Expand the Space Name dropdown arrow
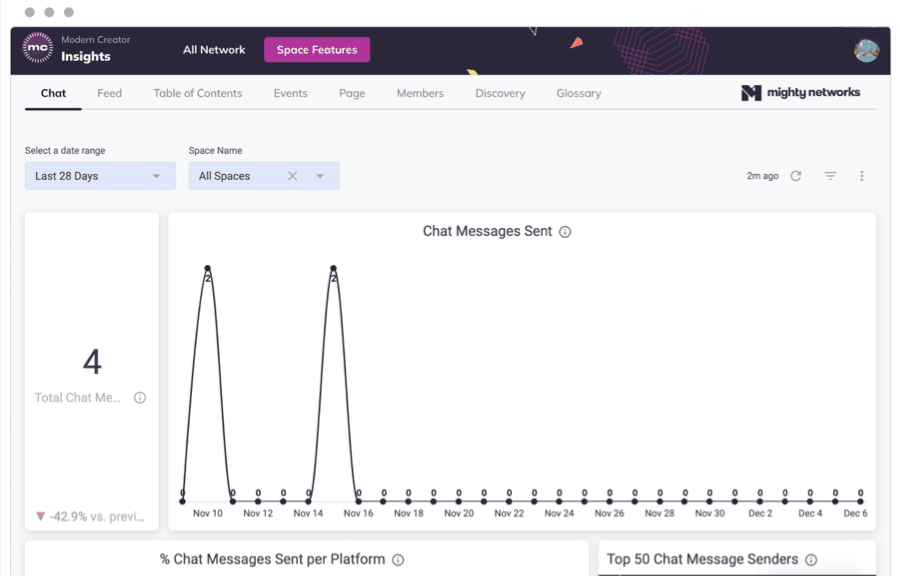 click(x=320, y=176)
